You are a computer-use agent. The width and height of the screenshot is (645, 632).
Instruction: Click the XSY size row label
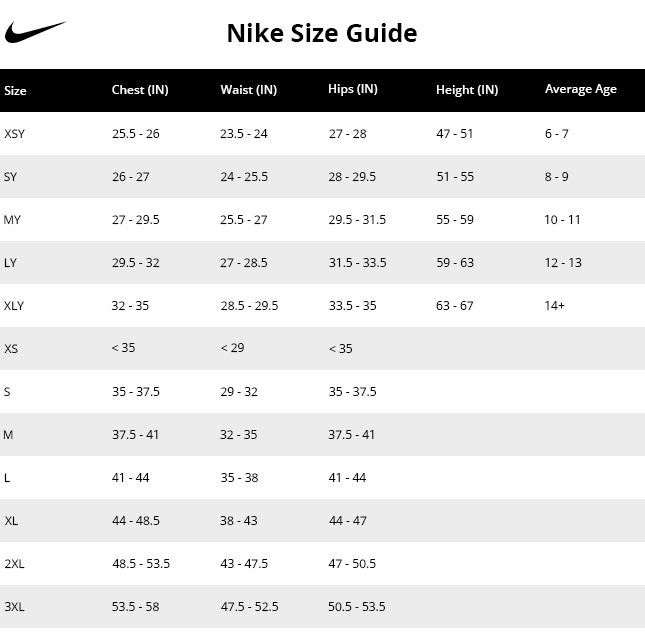click(x=14, y=134)
